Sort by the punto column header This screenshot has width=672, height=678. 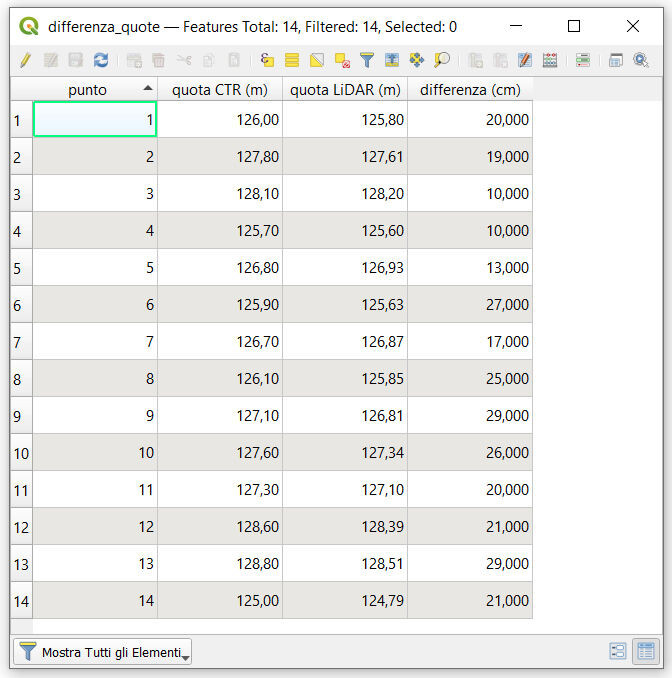point(95,90)
